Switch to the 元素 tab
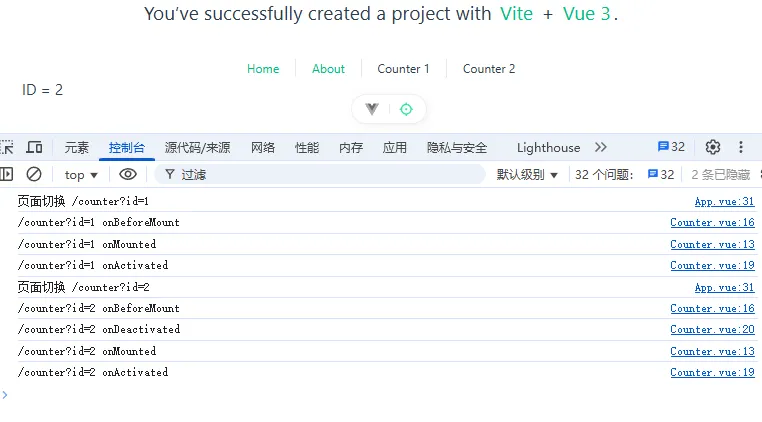762x422 pixels. [x=77, y=148]
